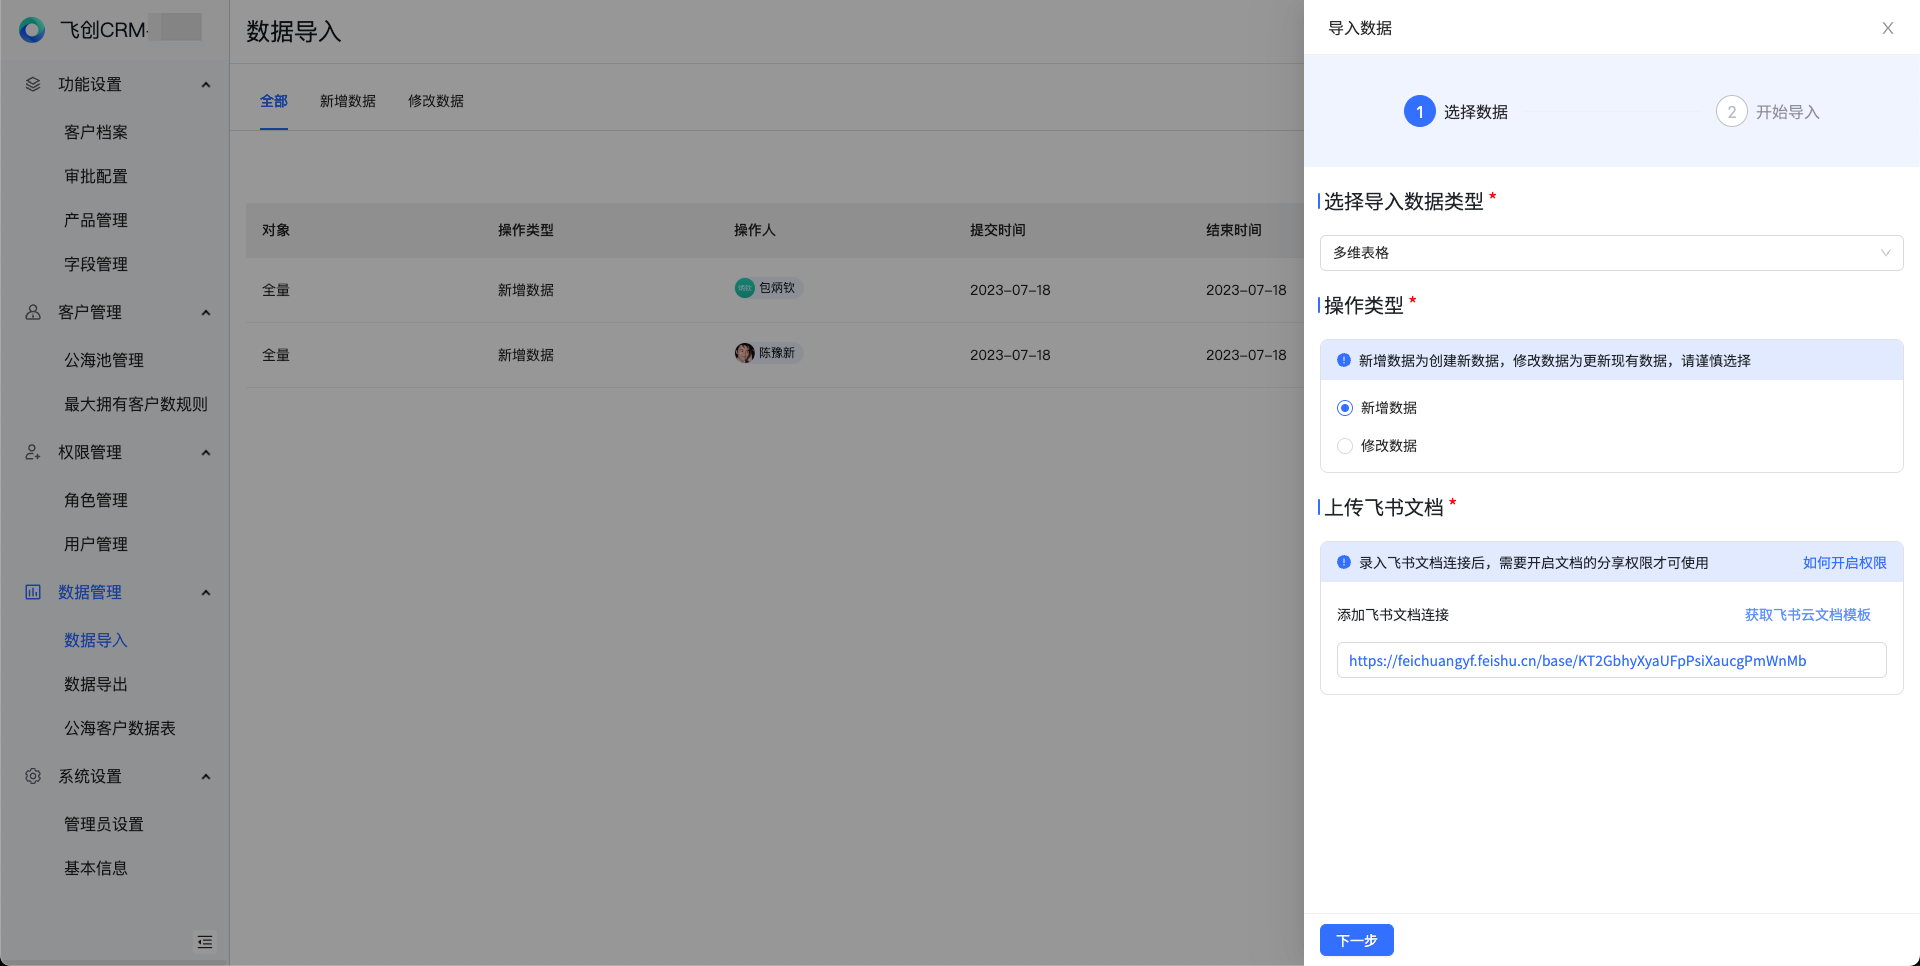Open the 如何开启权限 help link
Viewport: 1920px width, 966px height.
[1844, 563]
